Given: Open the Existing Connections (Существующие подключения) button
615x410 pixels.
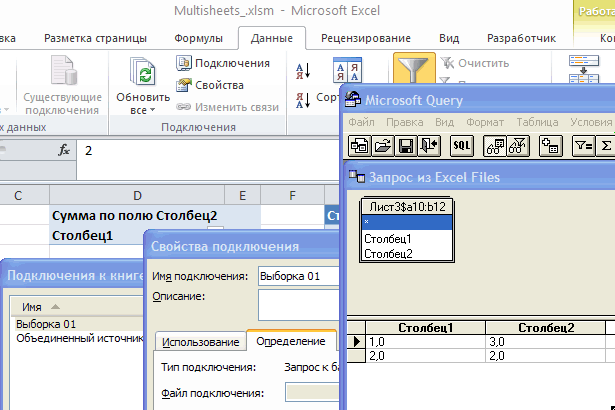Looking at the screenshot, I should tap(62, 85).
